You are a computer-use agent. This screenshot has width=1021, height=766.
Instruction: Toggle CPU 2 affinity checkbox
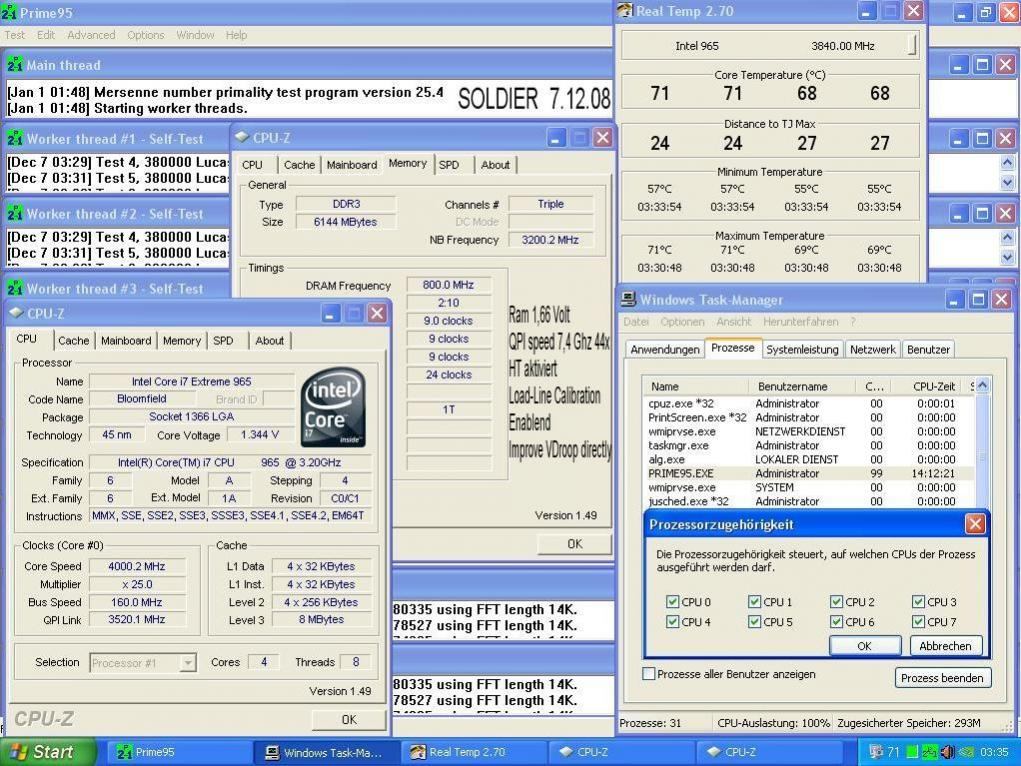pyautogui.click(x=837, y=602)
